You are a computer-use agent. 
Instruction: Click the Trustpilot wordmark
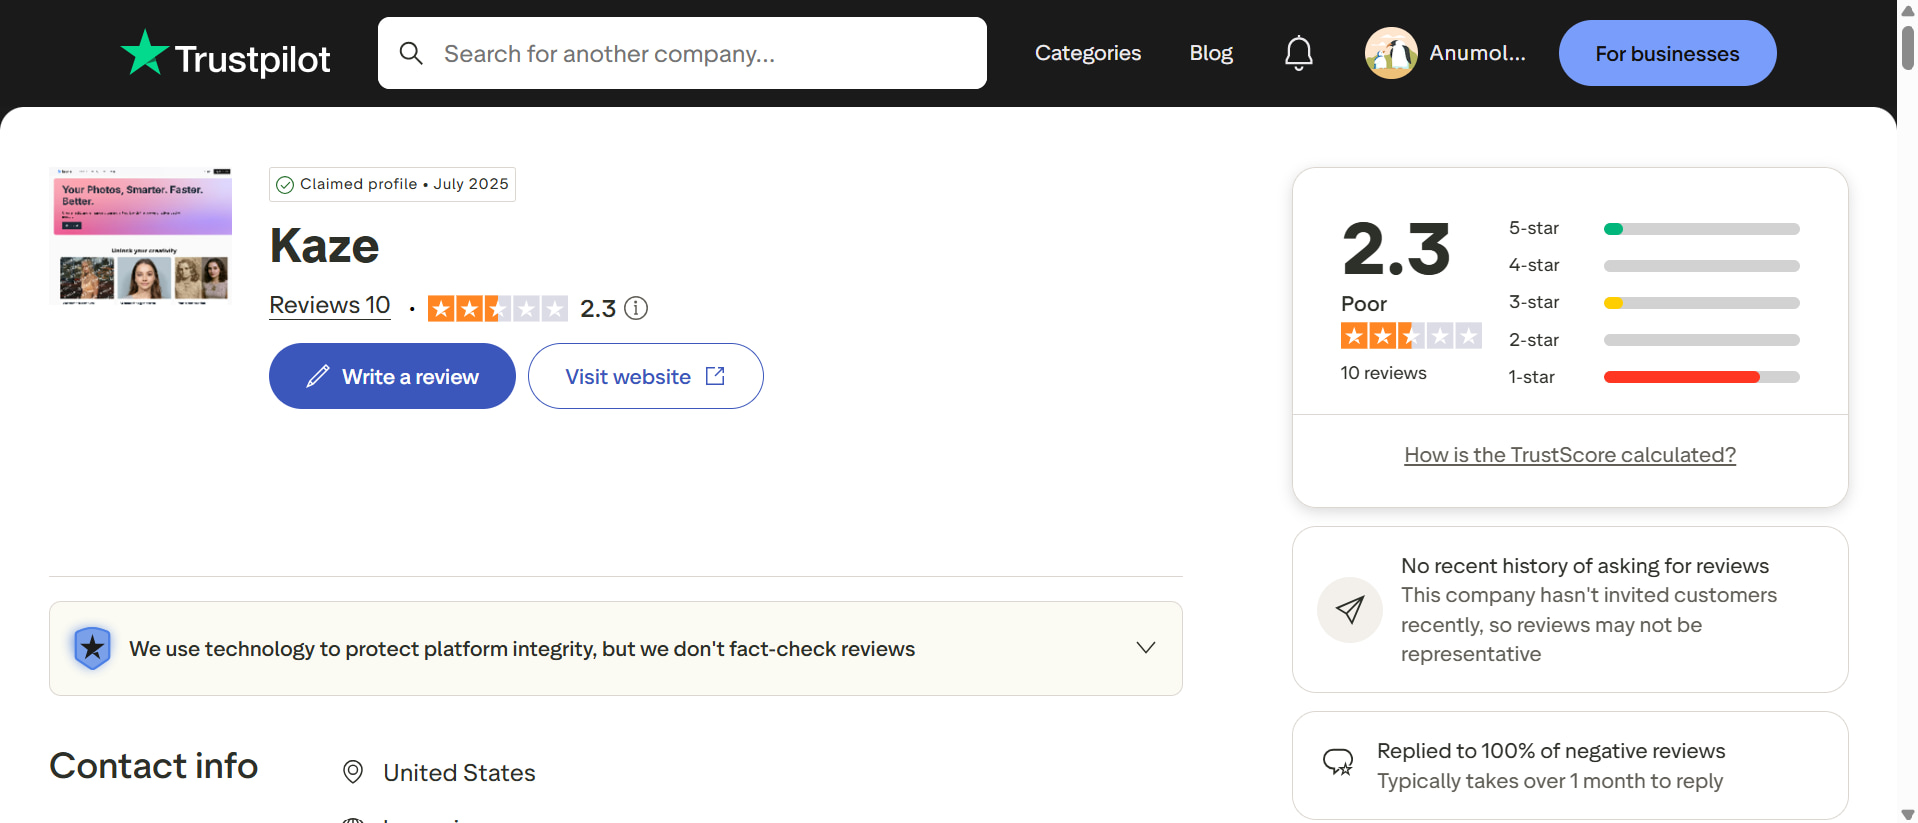pyautogui.click(x=253, y=59)
